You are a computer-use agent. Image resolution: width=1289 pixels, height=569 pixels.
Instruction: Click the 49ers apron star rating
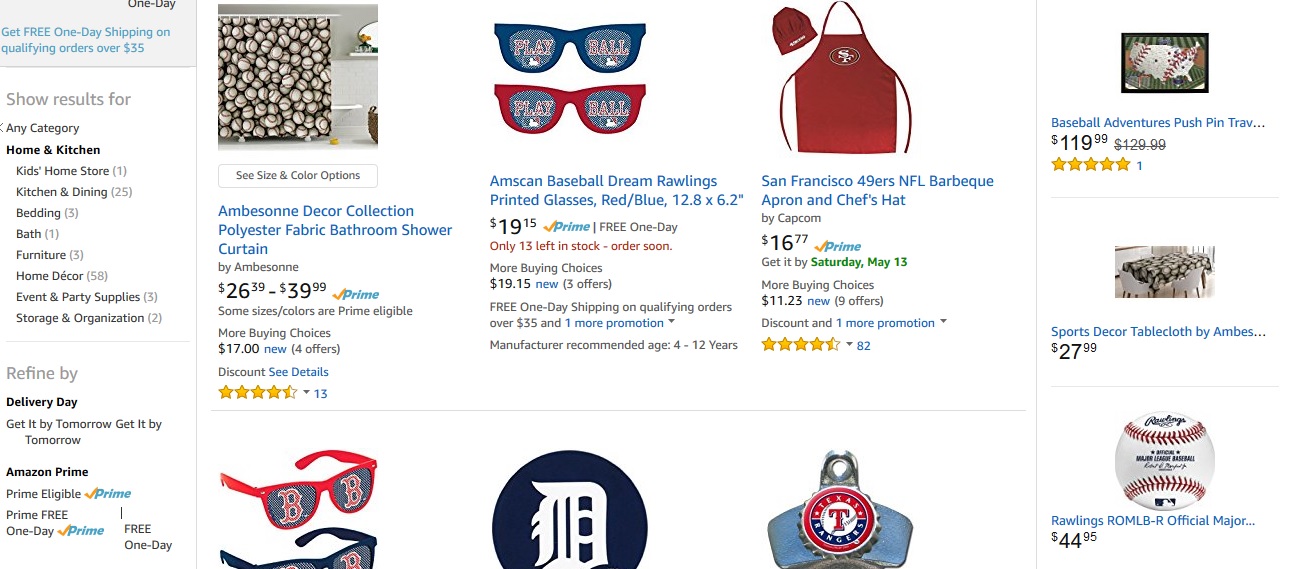click(800, 345)
